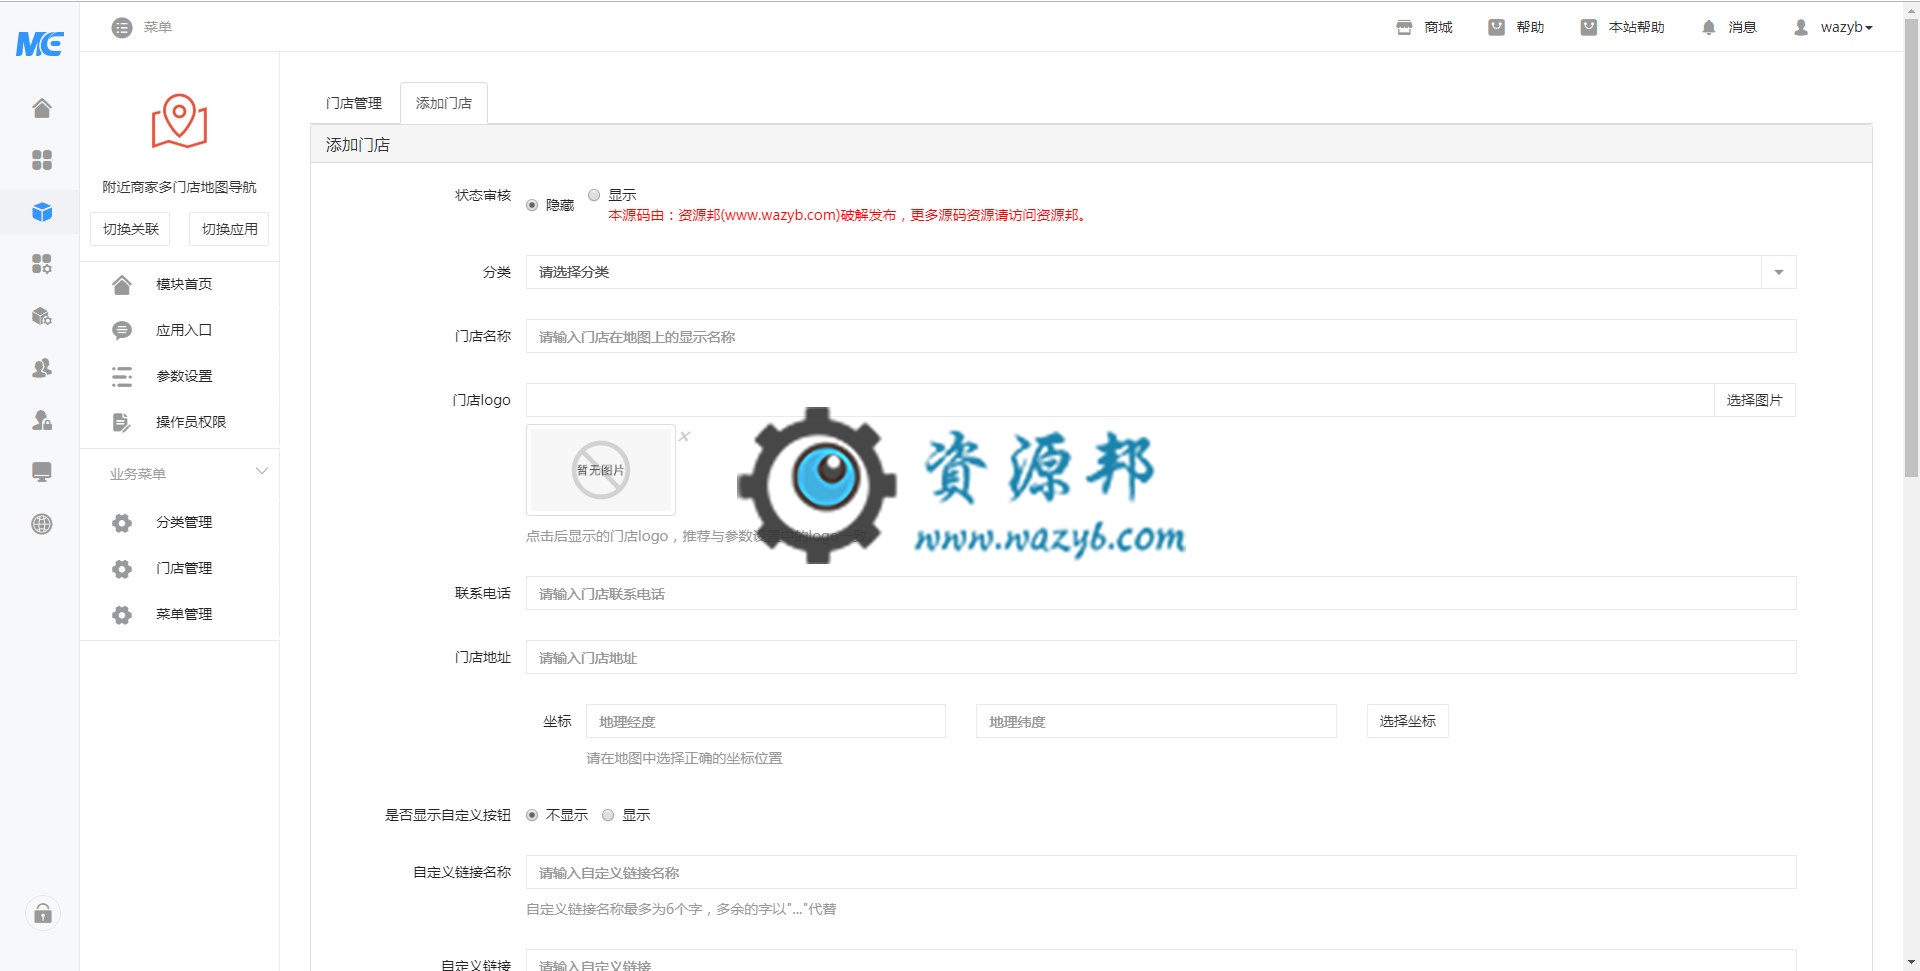Click the 门店logo path input field
The image size is (1920, 971).
tap(1120, 400)
